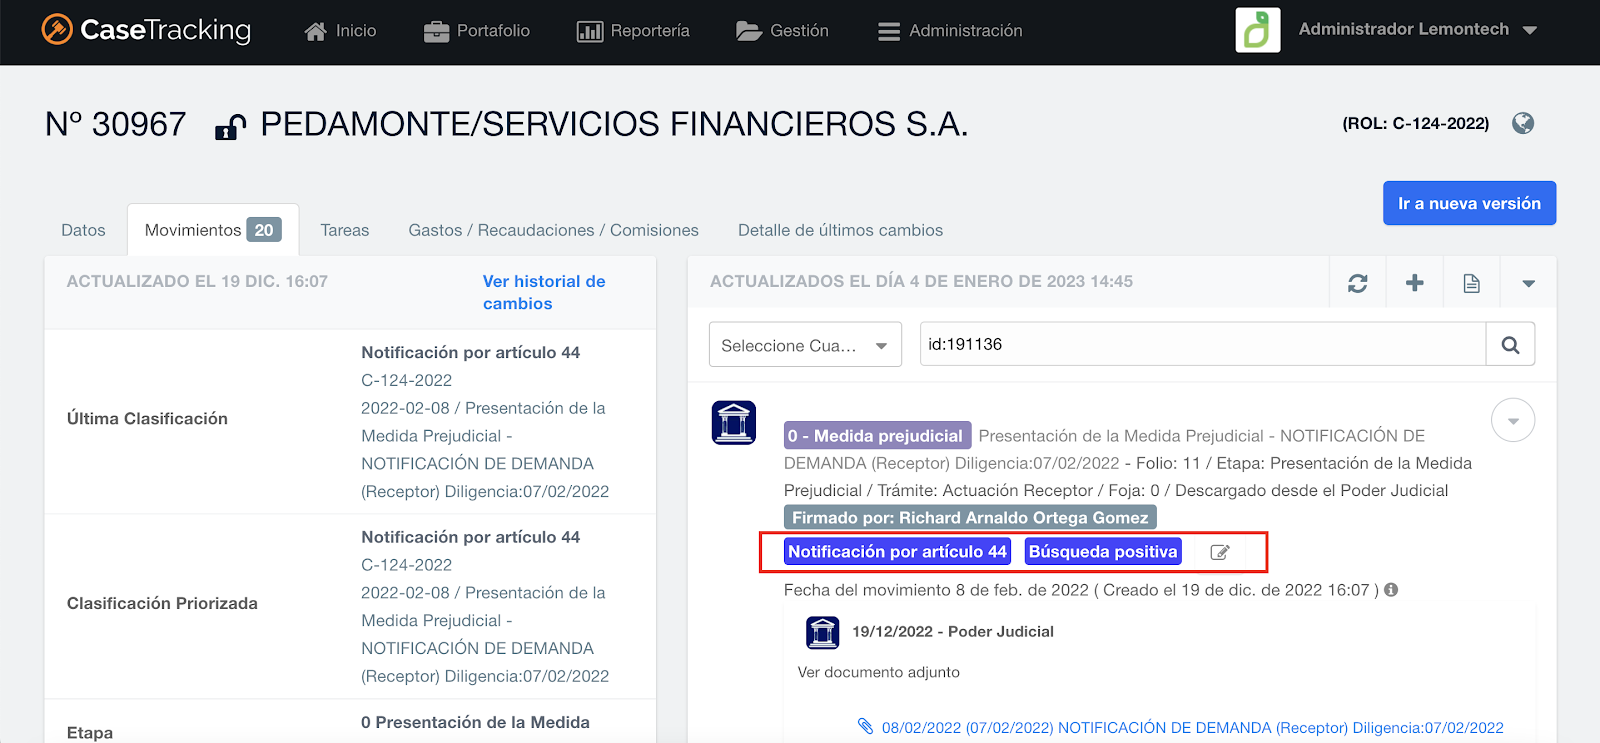Open the Administración menu
Image resolution: width=1600 pixels, height=743 pixels.
coord(950,31)
